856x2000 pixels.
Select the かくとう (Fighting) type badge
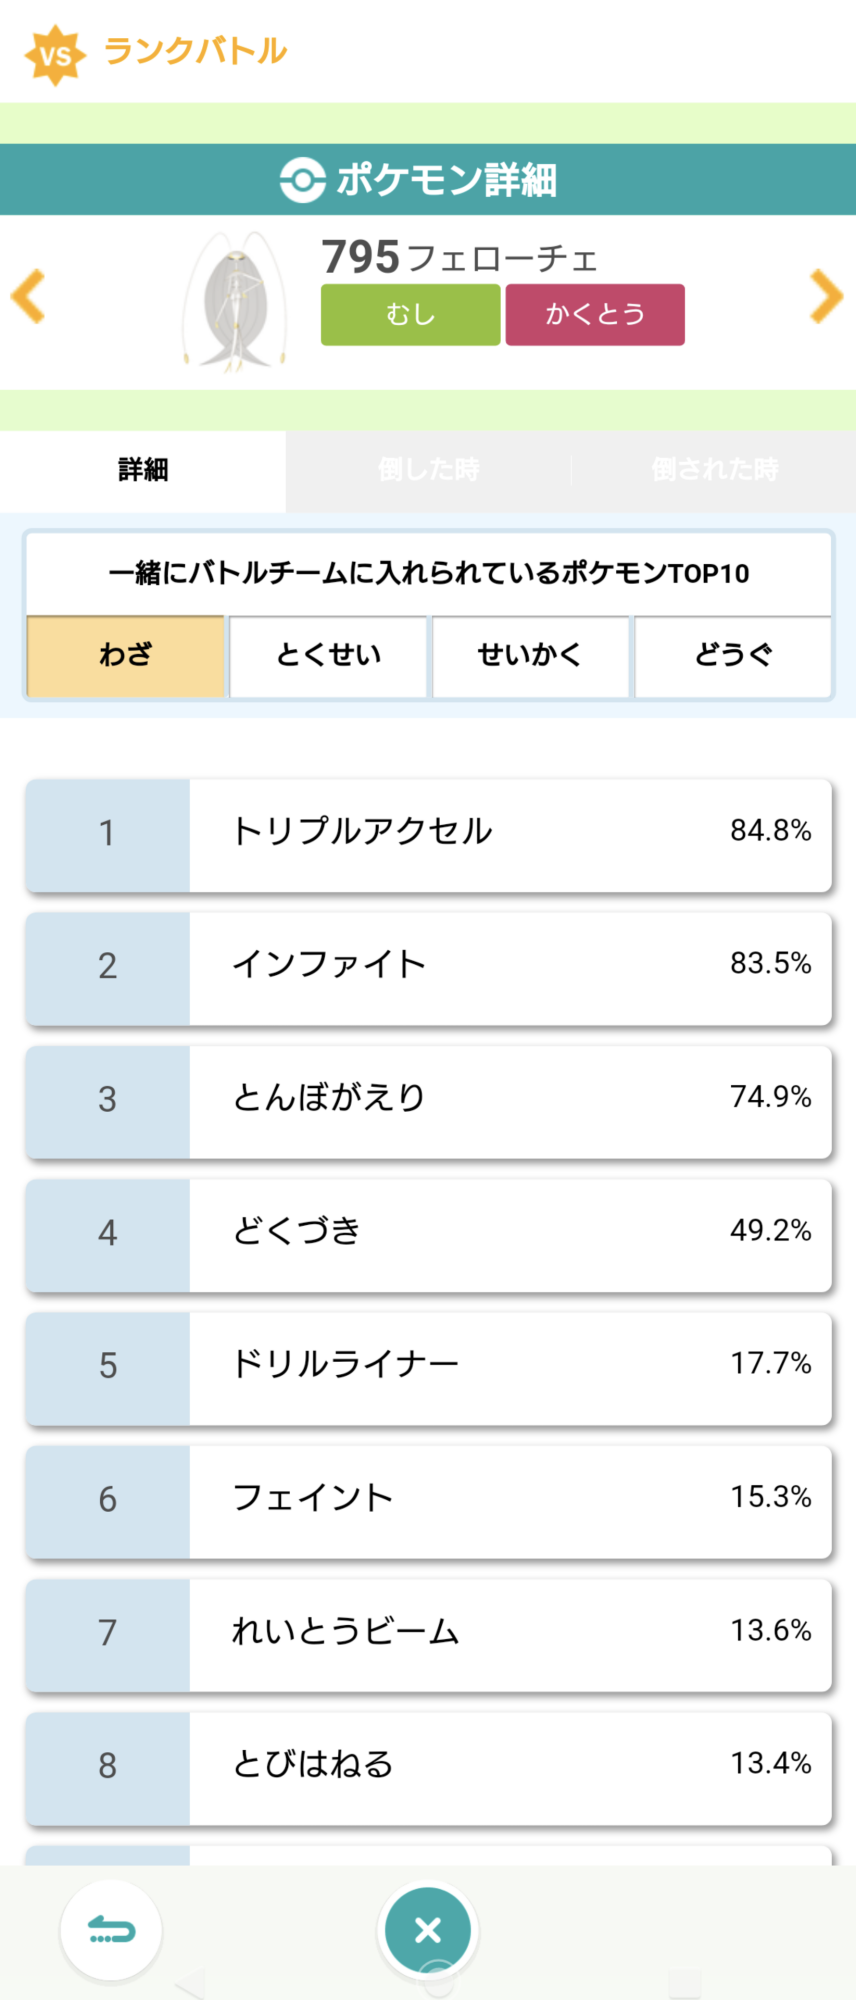click(595, 315)
